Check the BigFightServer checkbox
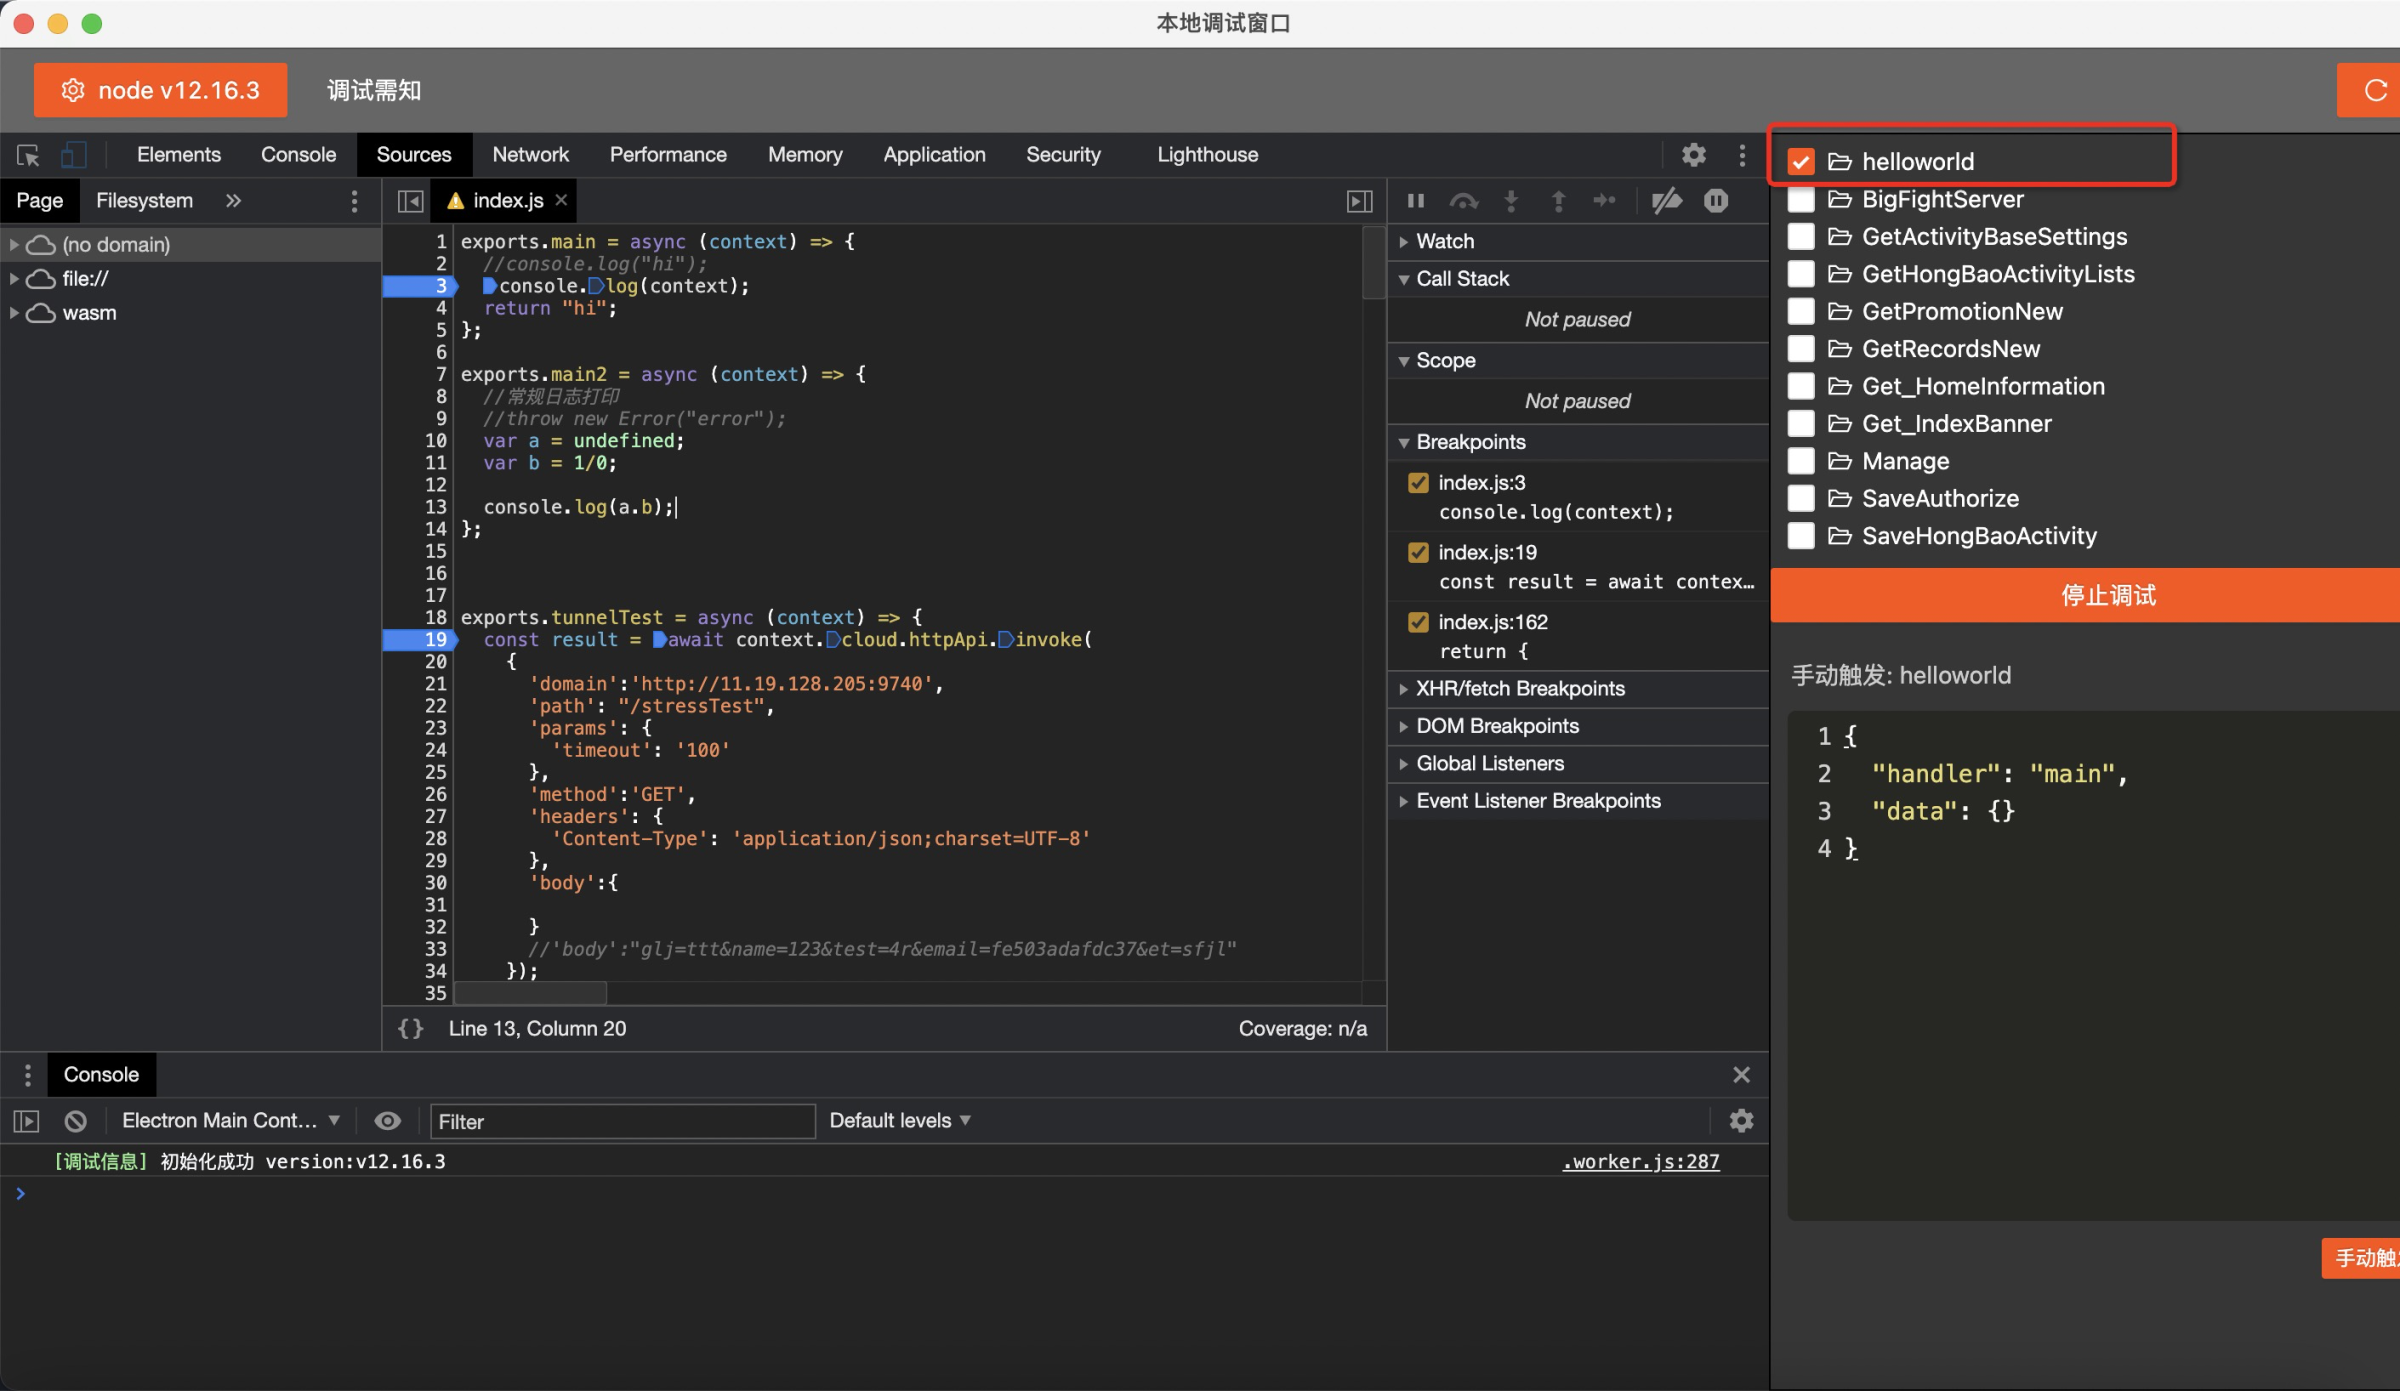 click(1801, 199)
